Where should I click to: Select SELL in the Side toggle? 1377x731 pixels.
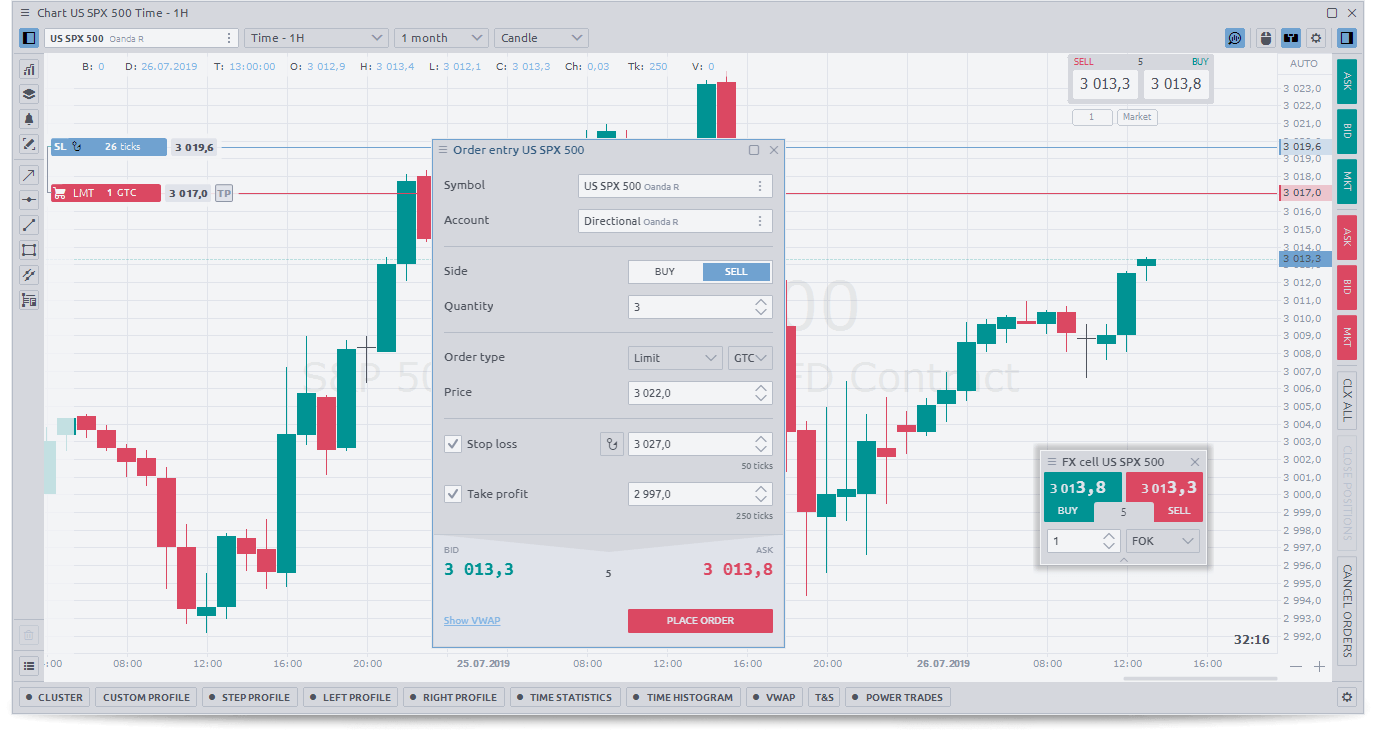click(736, 272)
